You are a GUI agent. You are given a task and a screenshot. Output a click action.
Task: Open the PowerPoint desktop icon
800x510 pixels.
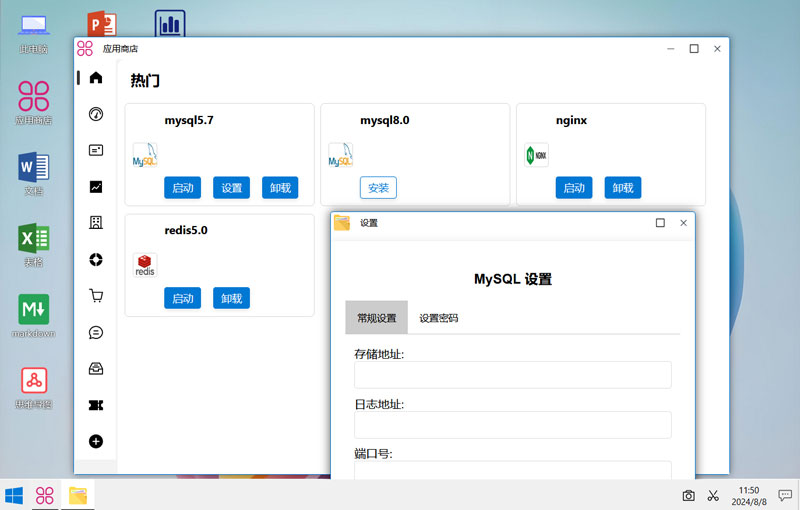(x=102, y=23)
